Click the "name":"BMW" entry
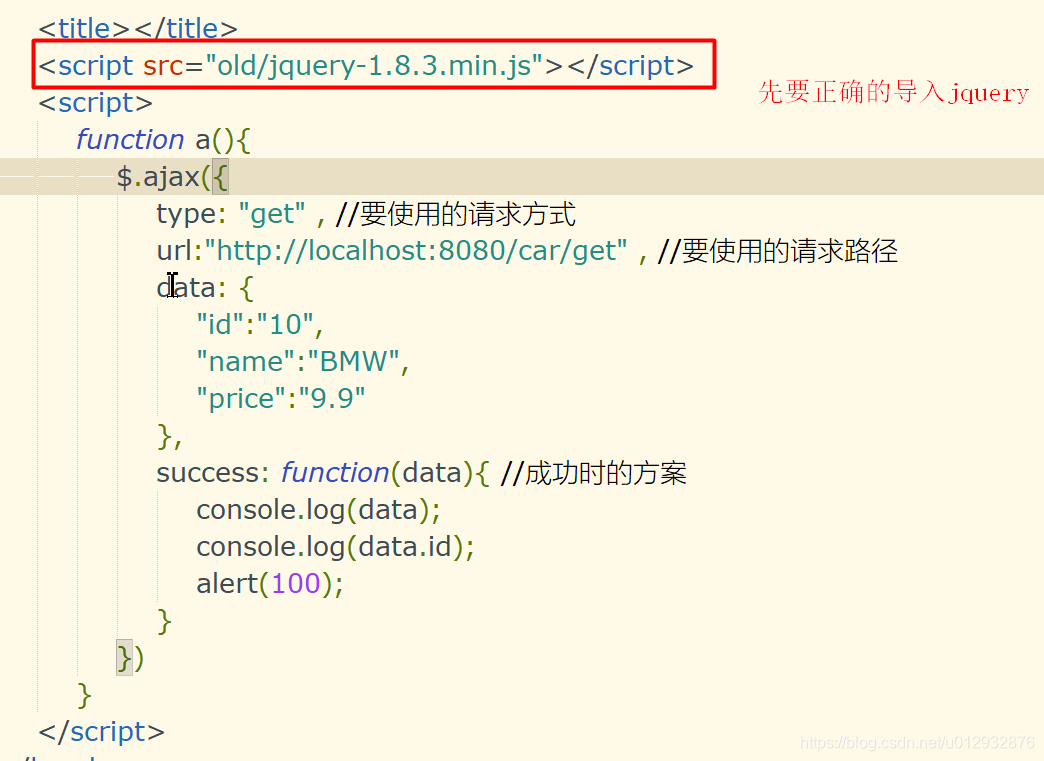Screen dimensions: 1044x761 pyautogui.click(x=302, y=362)
